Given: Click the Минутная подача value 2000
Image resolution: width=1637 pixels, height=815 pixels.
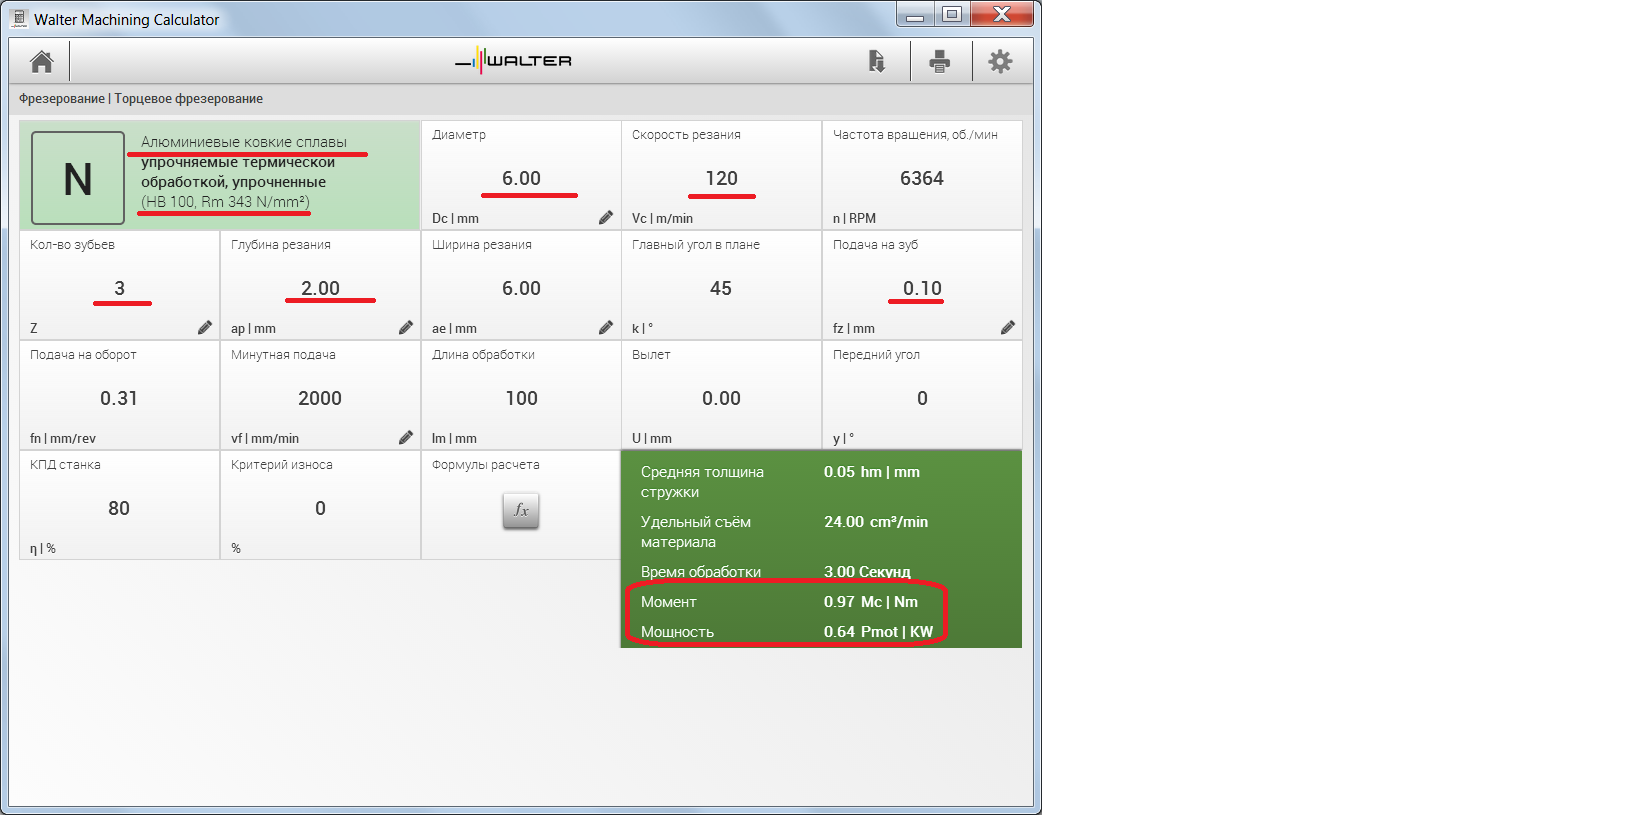Looking at the screenshot, I should (x=320, y=398).
